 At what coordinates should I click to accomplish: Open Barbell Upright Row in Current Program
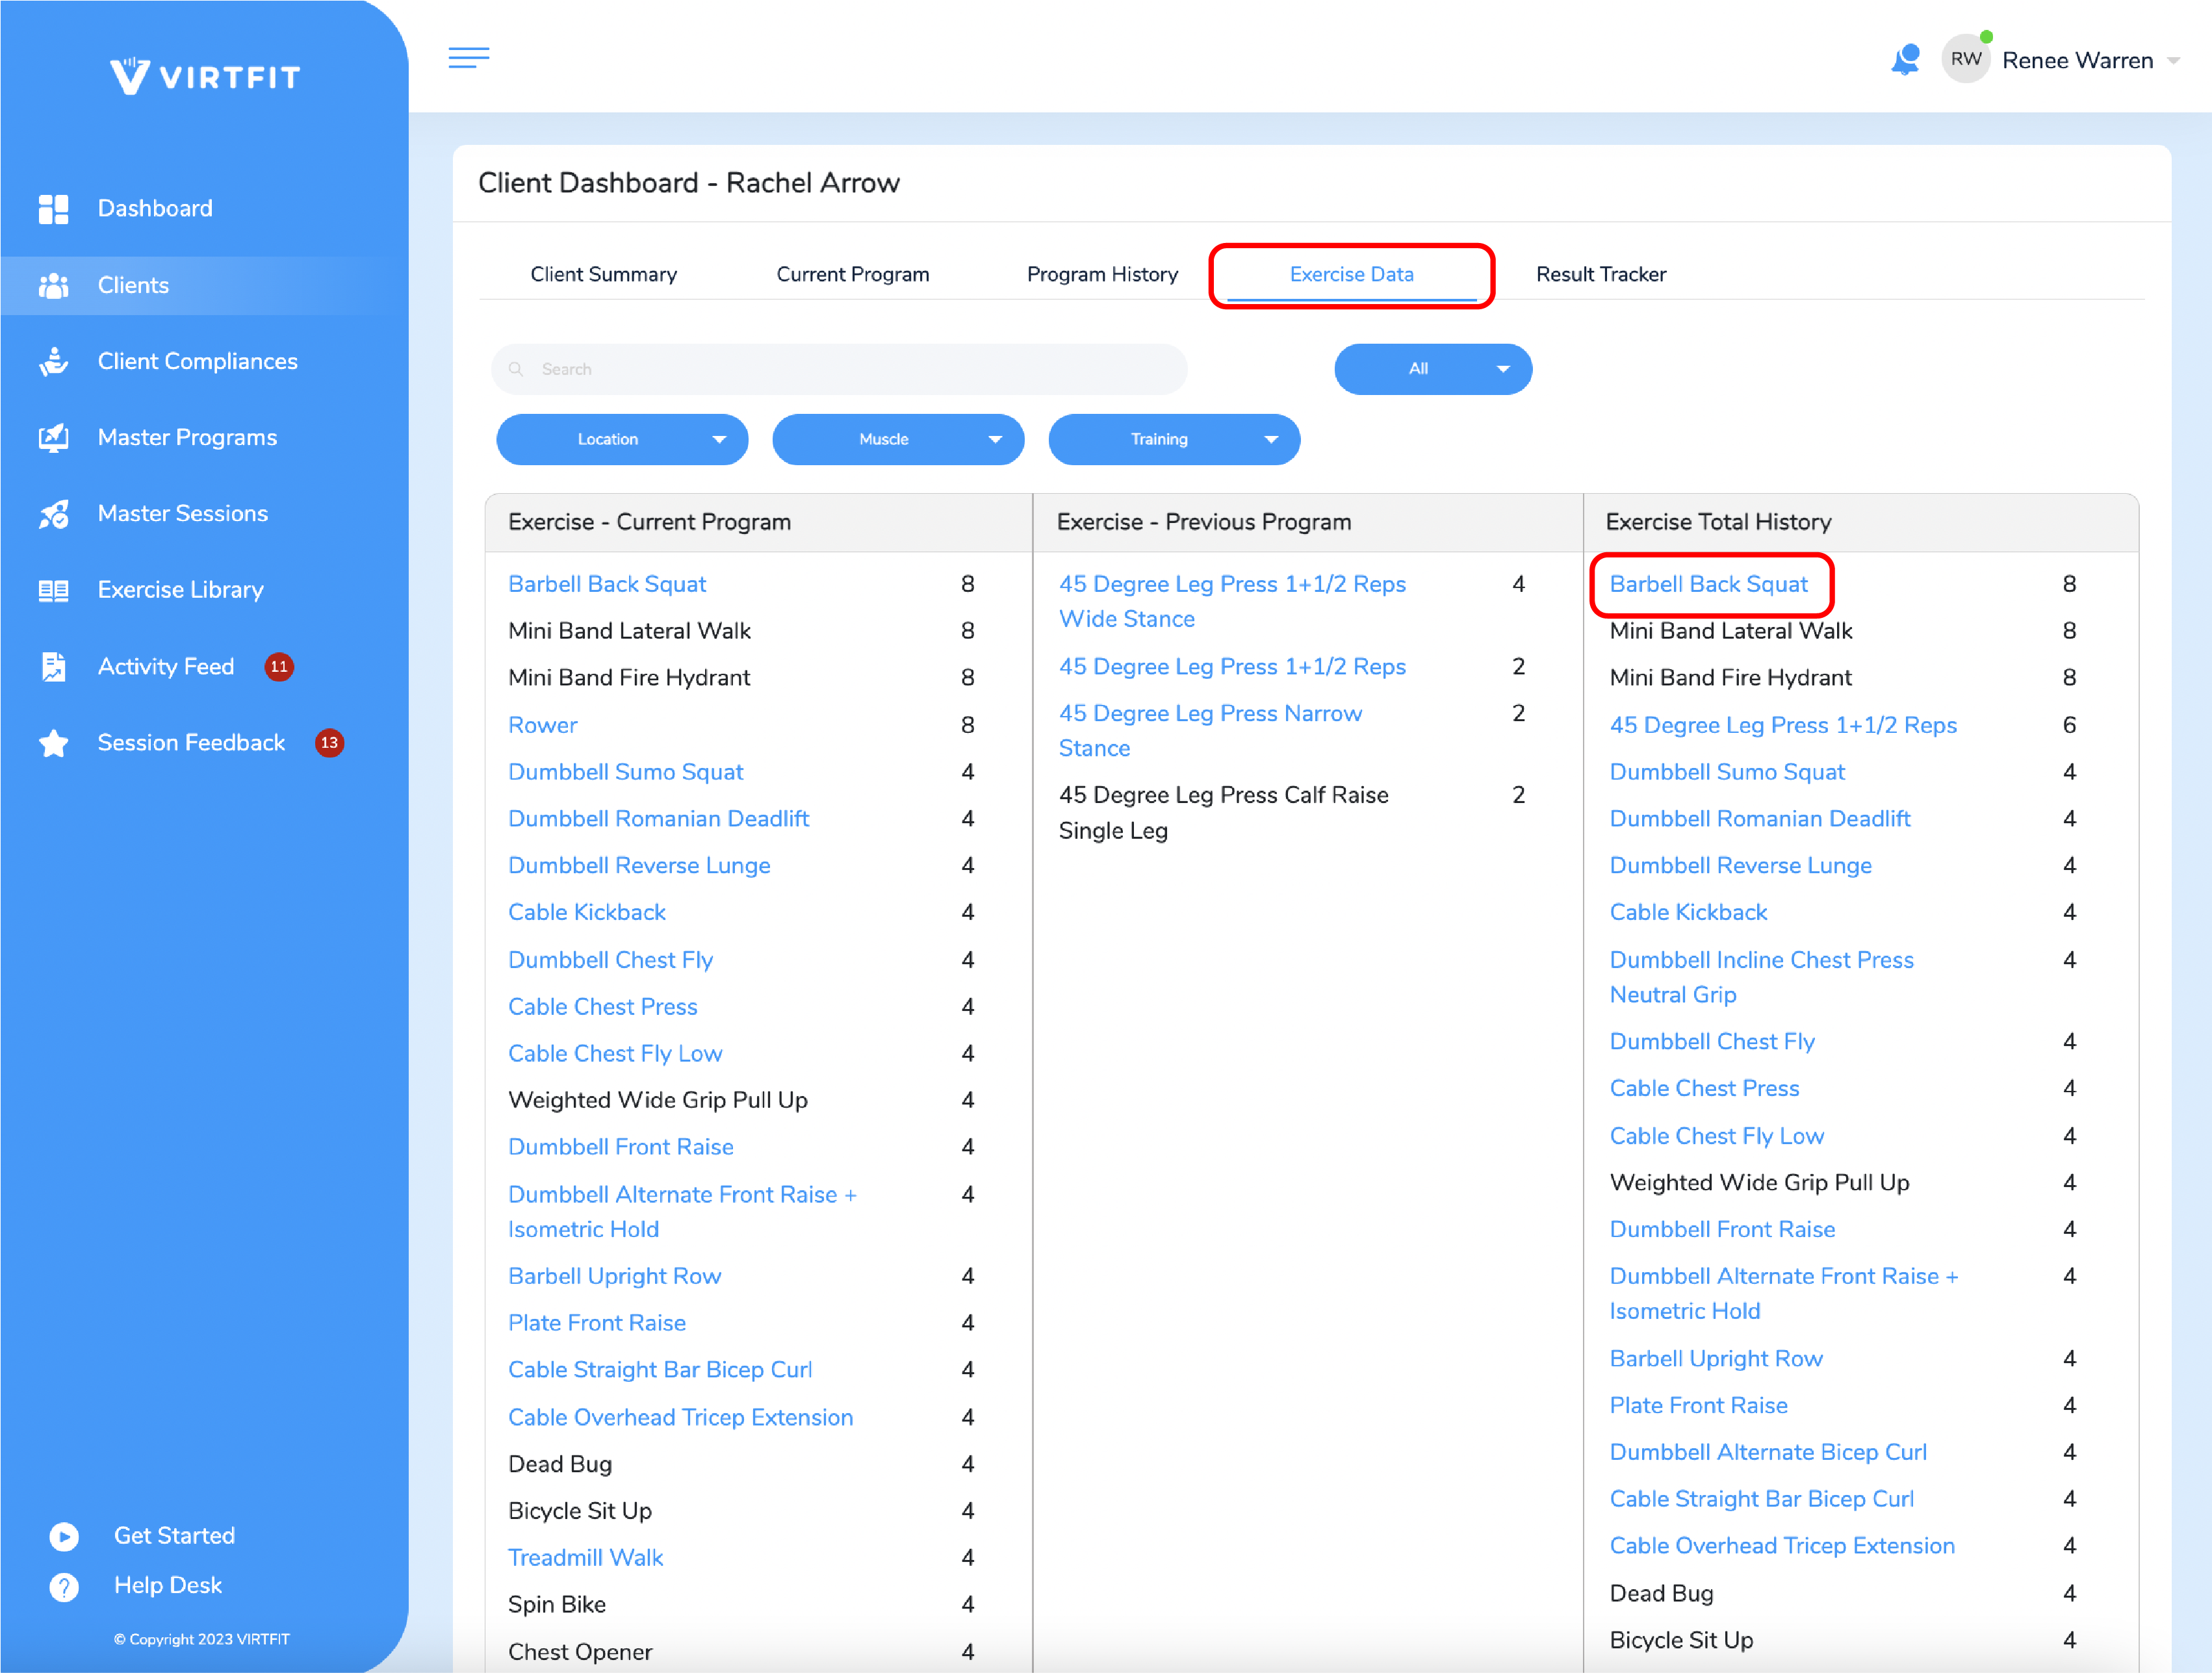615,1277
